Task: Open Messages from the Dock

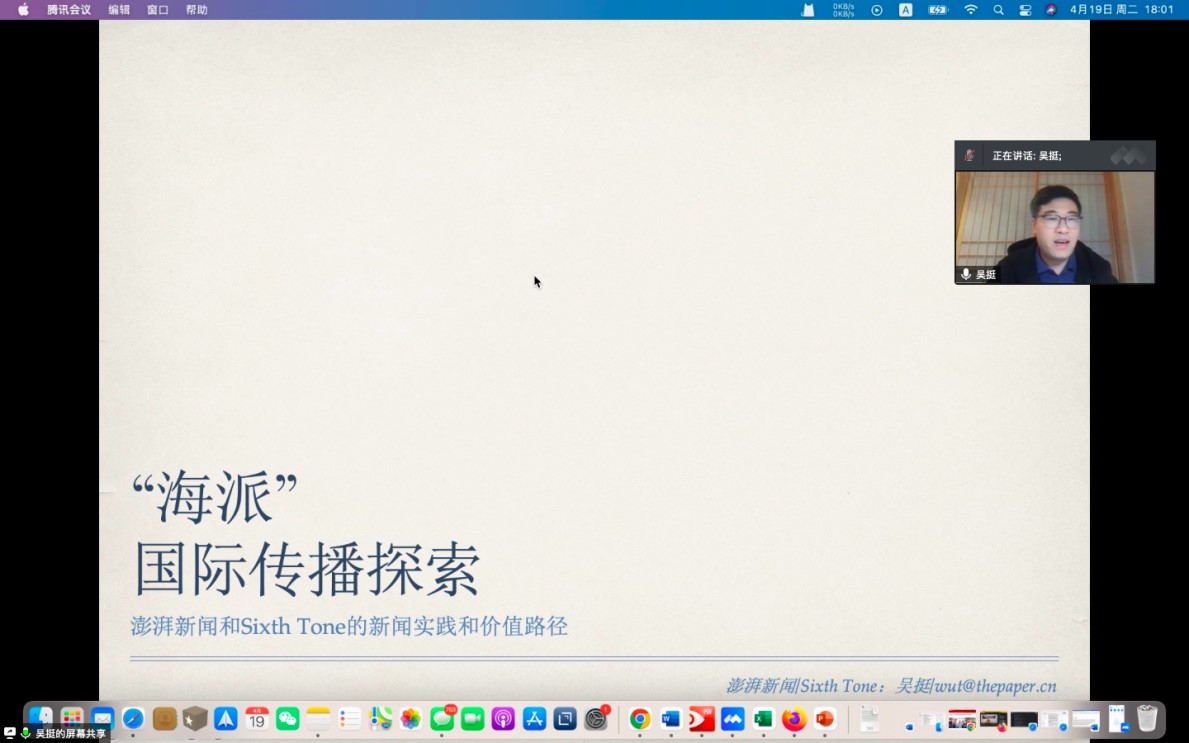Action: 442,719
